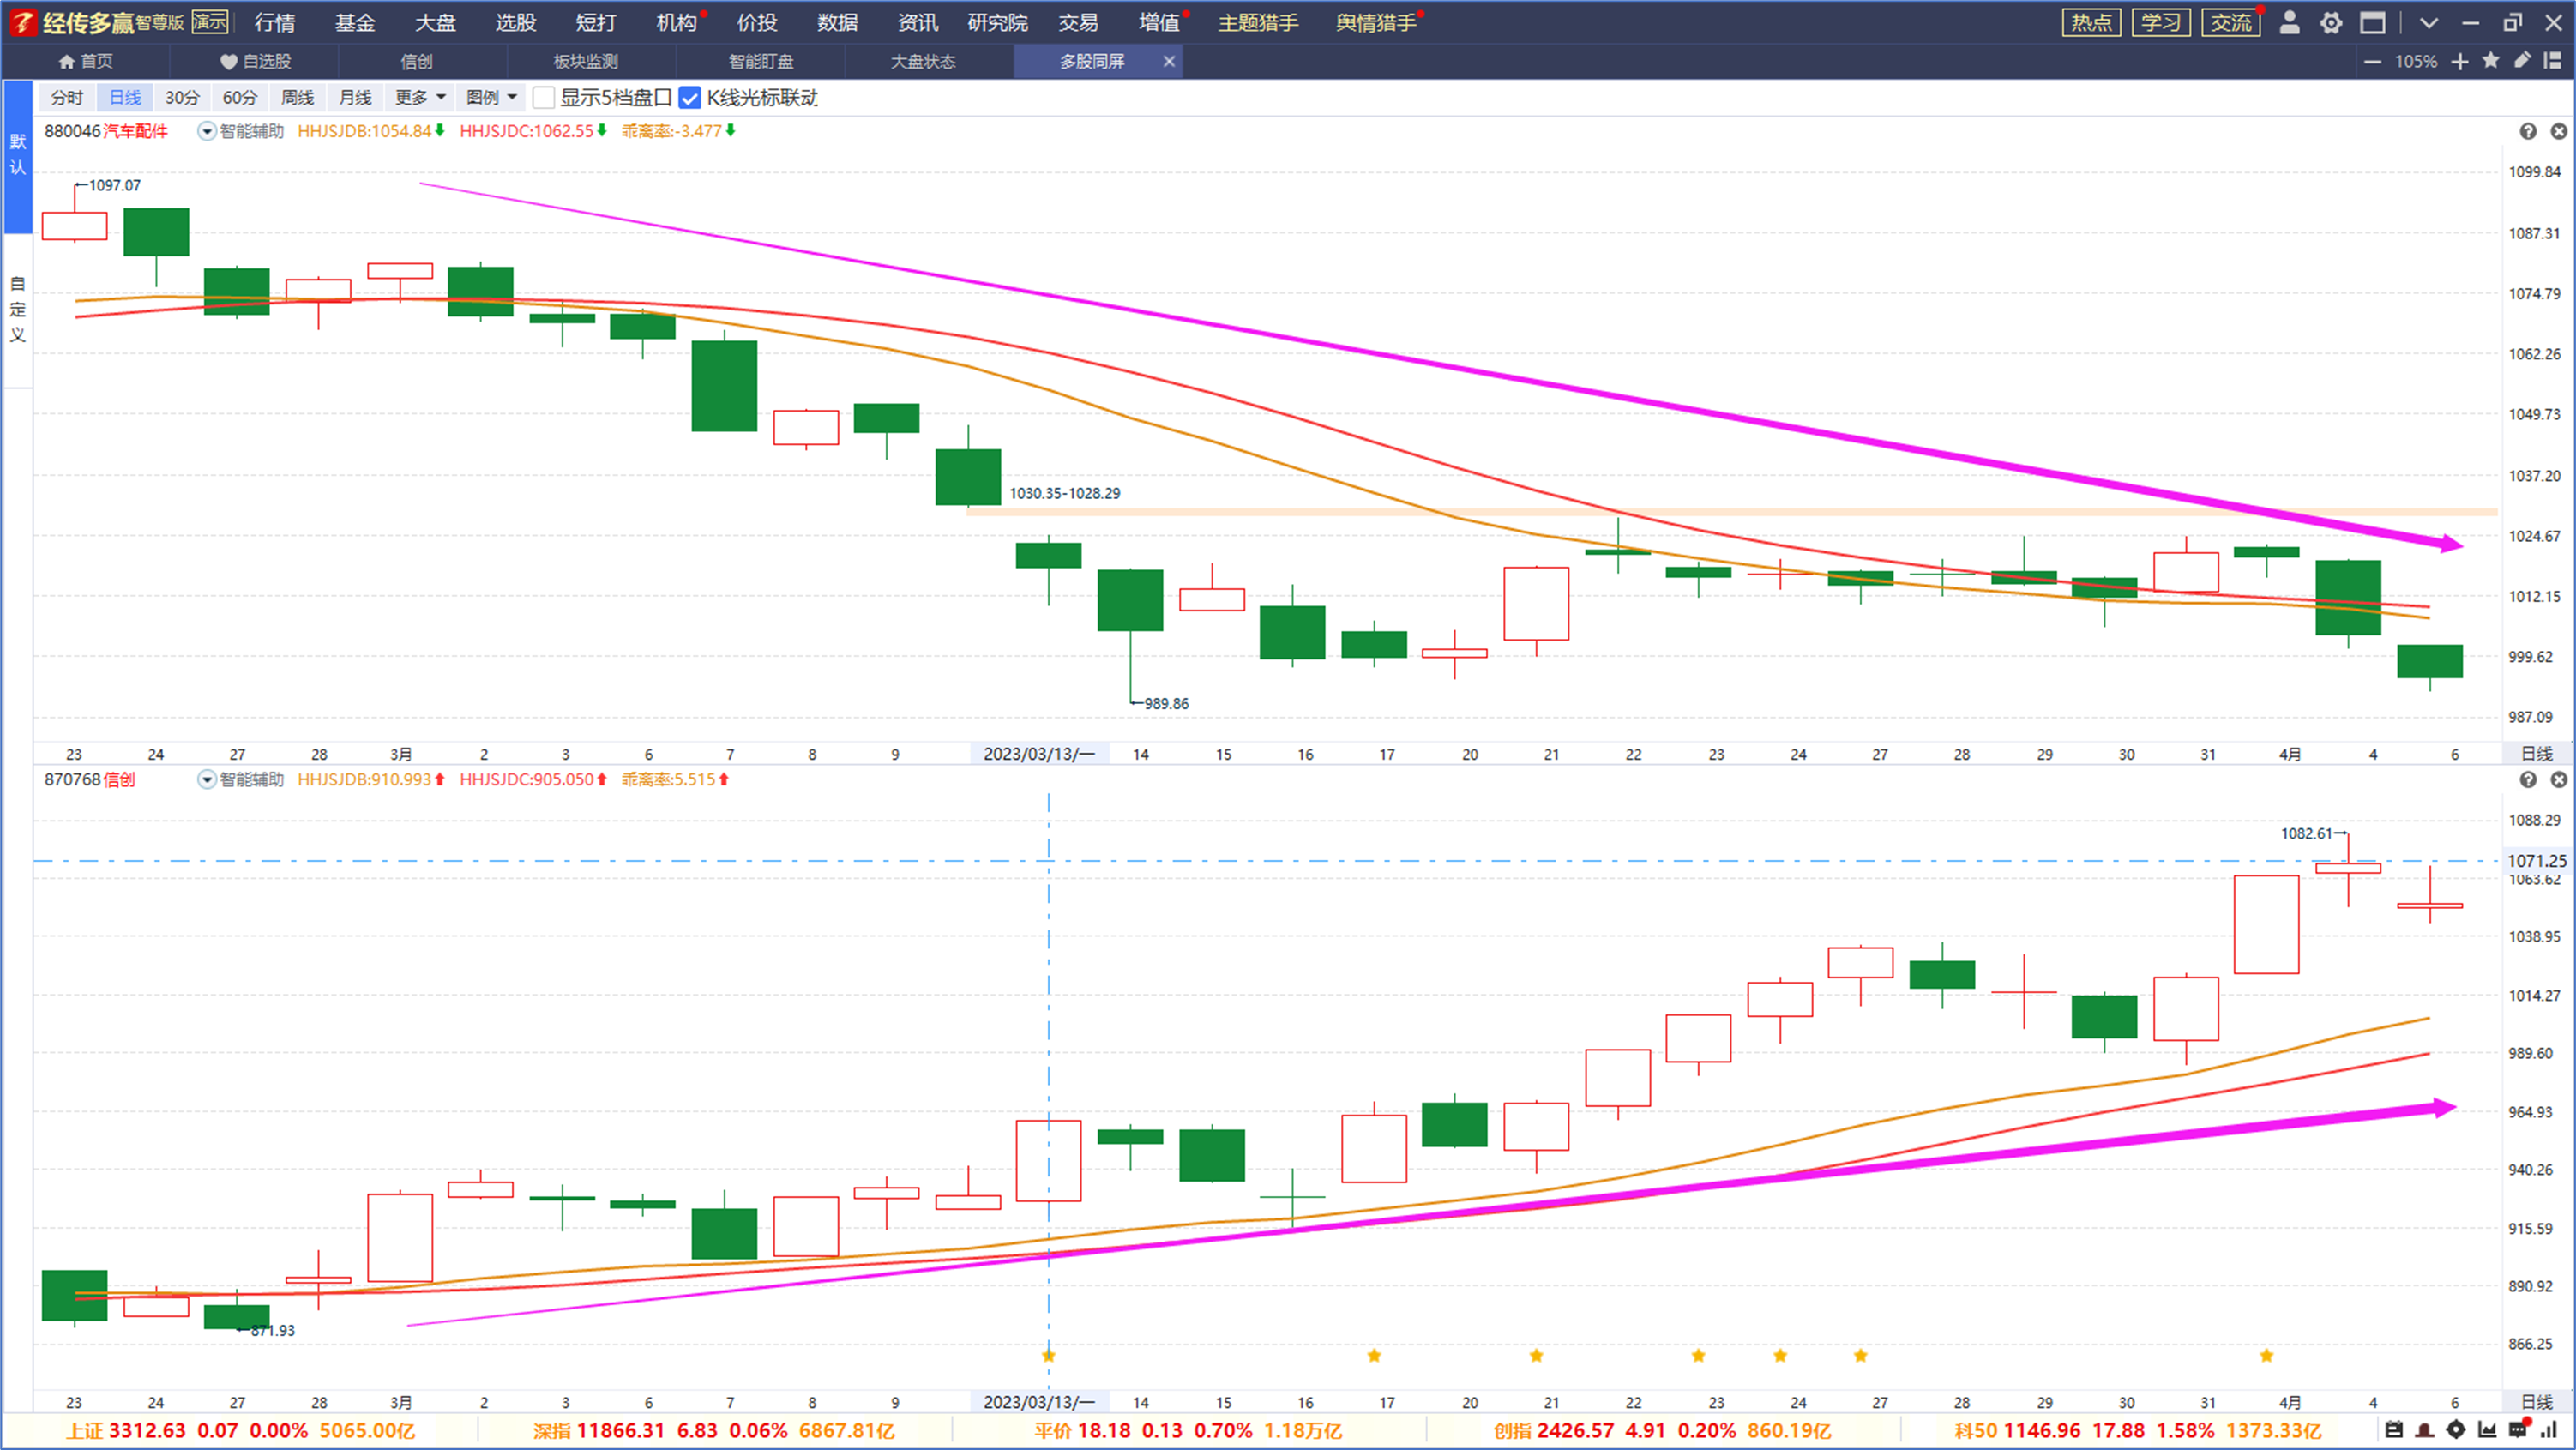Click the area chart icon in status bar
Screen dimensions: 2576x1450
point(2487,1429)
